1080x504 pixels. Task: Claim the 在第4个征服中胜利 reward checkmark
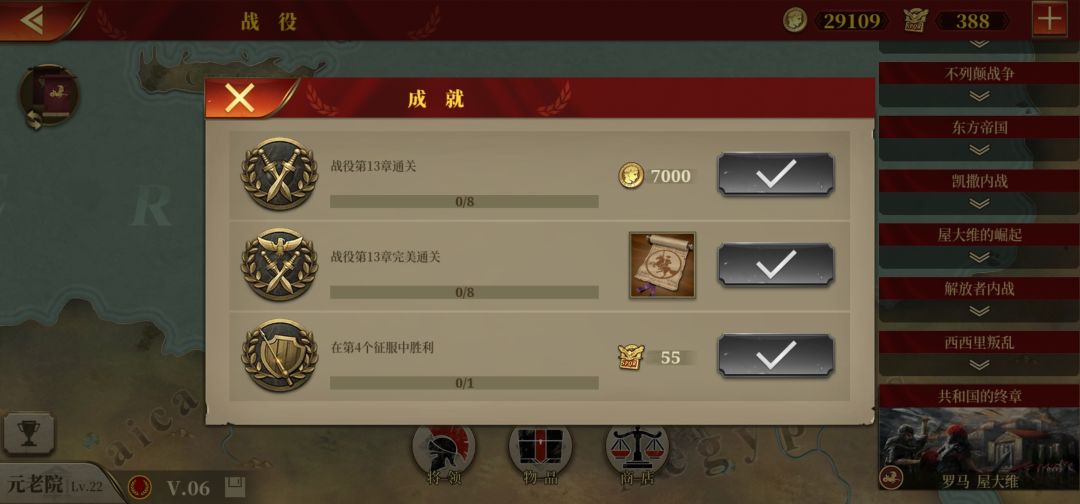click(x=776, y=355)
